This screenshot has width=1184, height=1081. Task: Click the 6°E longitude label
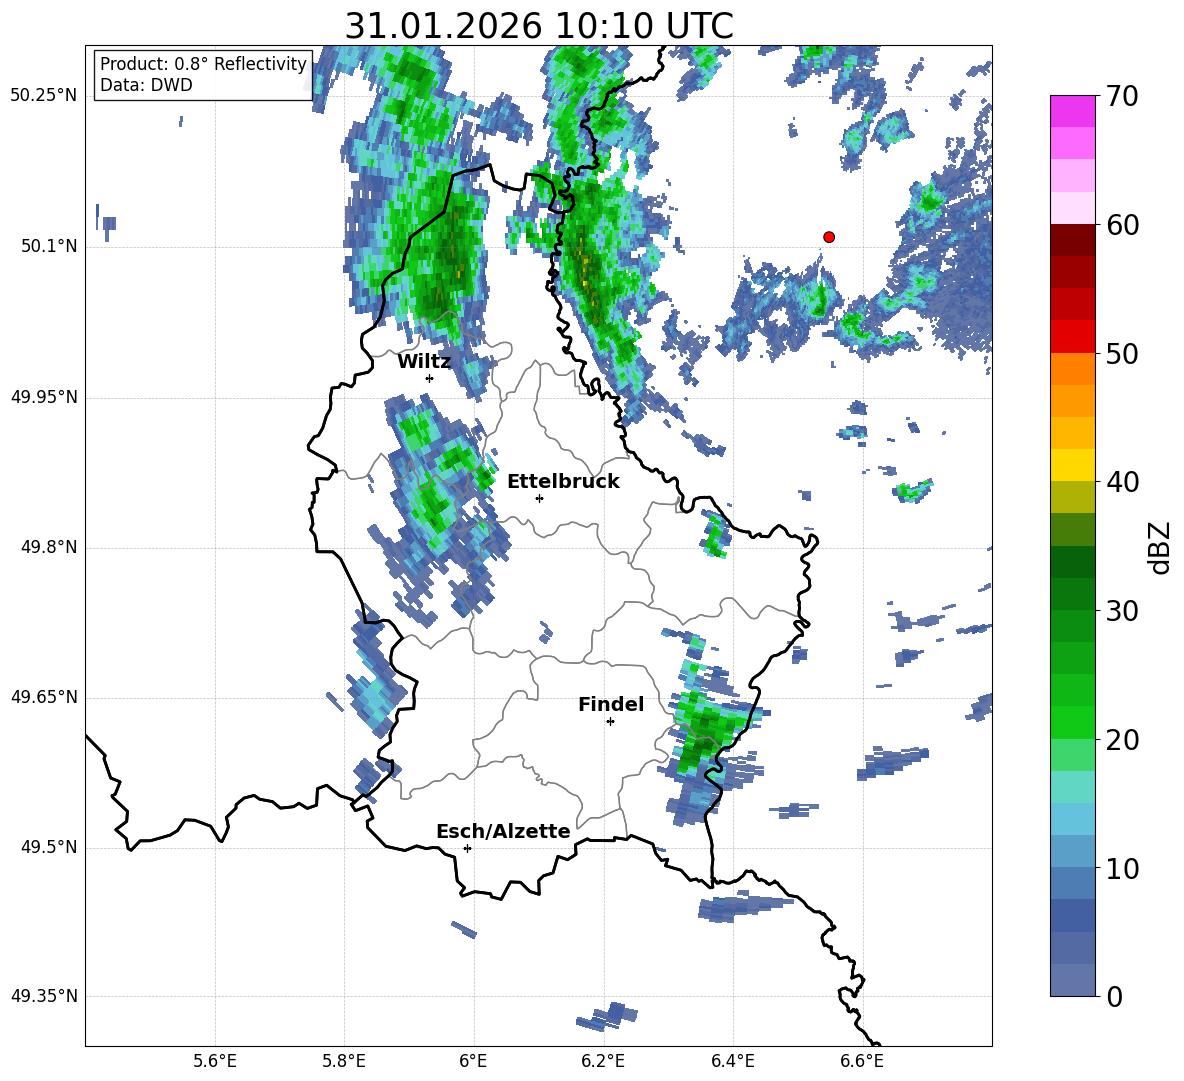[473, 1061]
